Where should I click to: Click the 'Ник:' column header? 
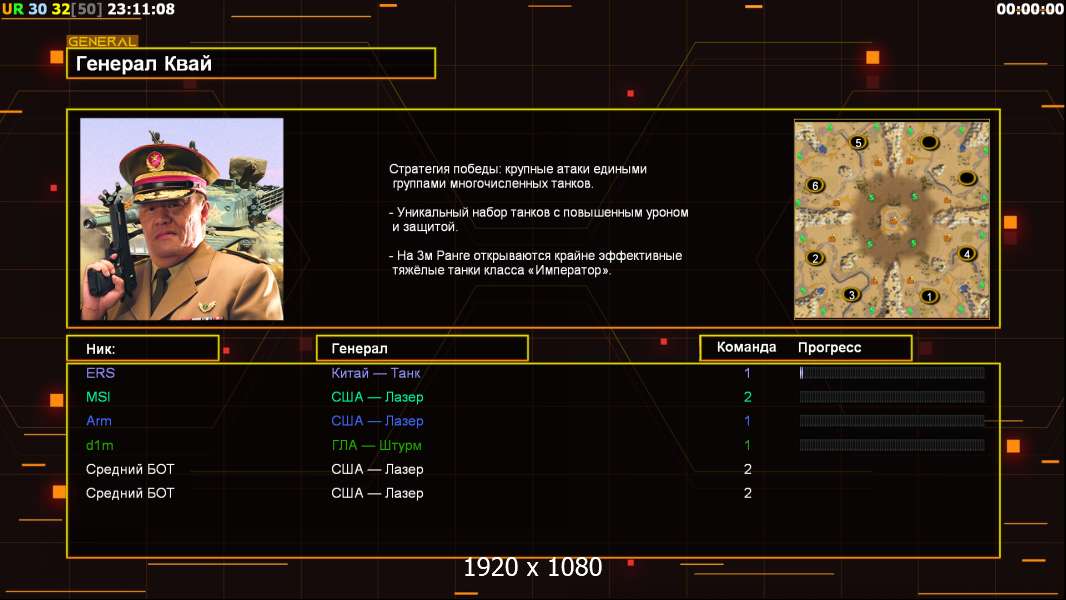(x=143, y=349)
